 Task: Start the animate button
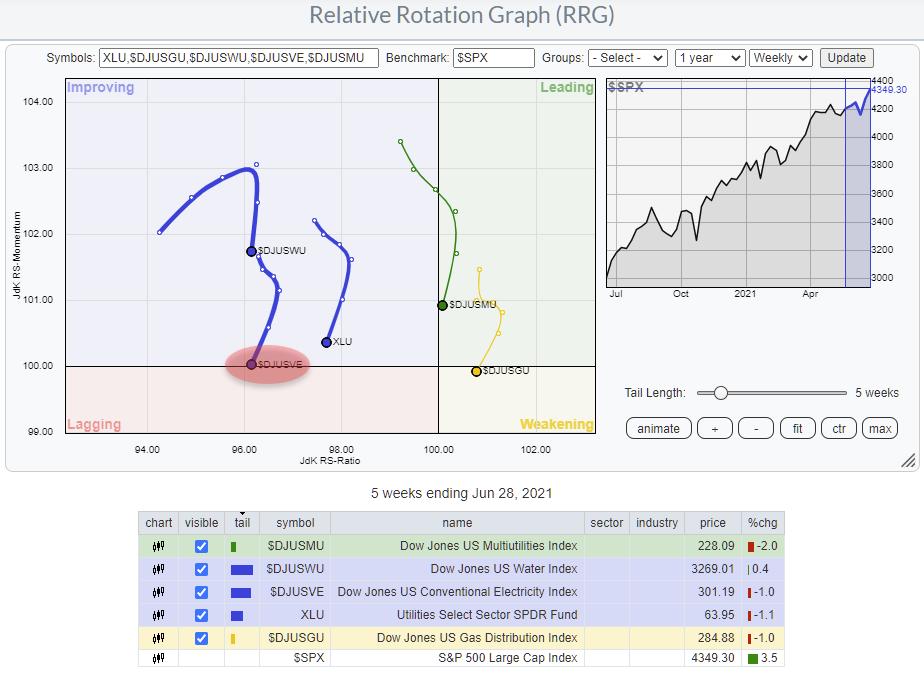click(x=658, y=428)
